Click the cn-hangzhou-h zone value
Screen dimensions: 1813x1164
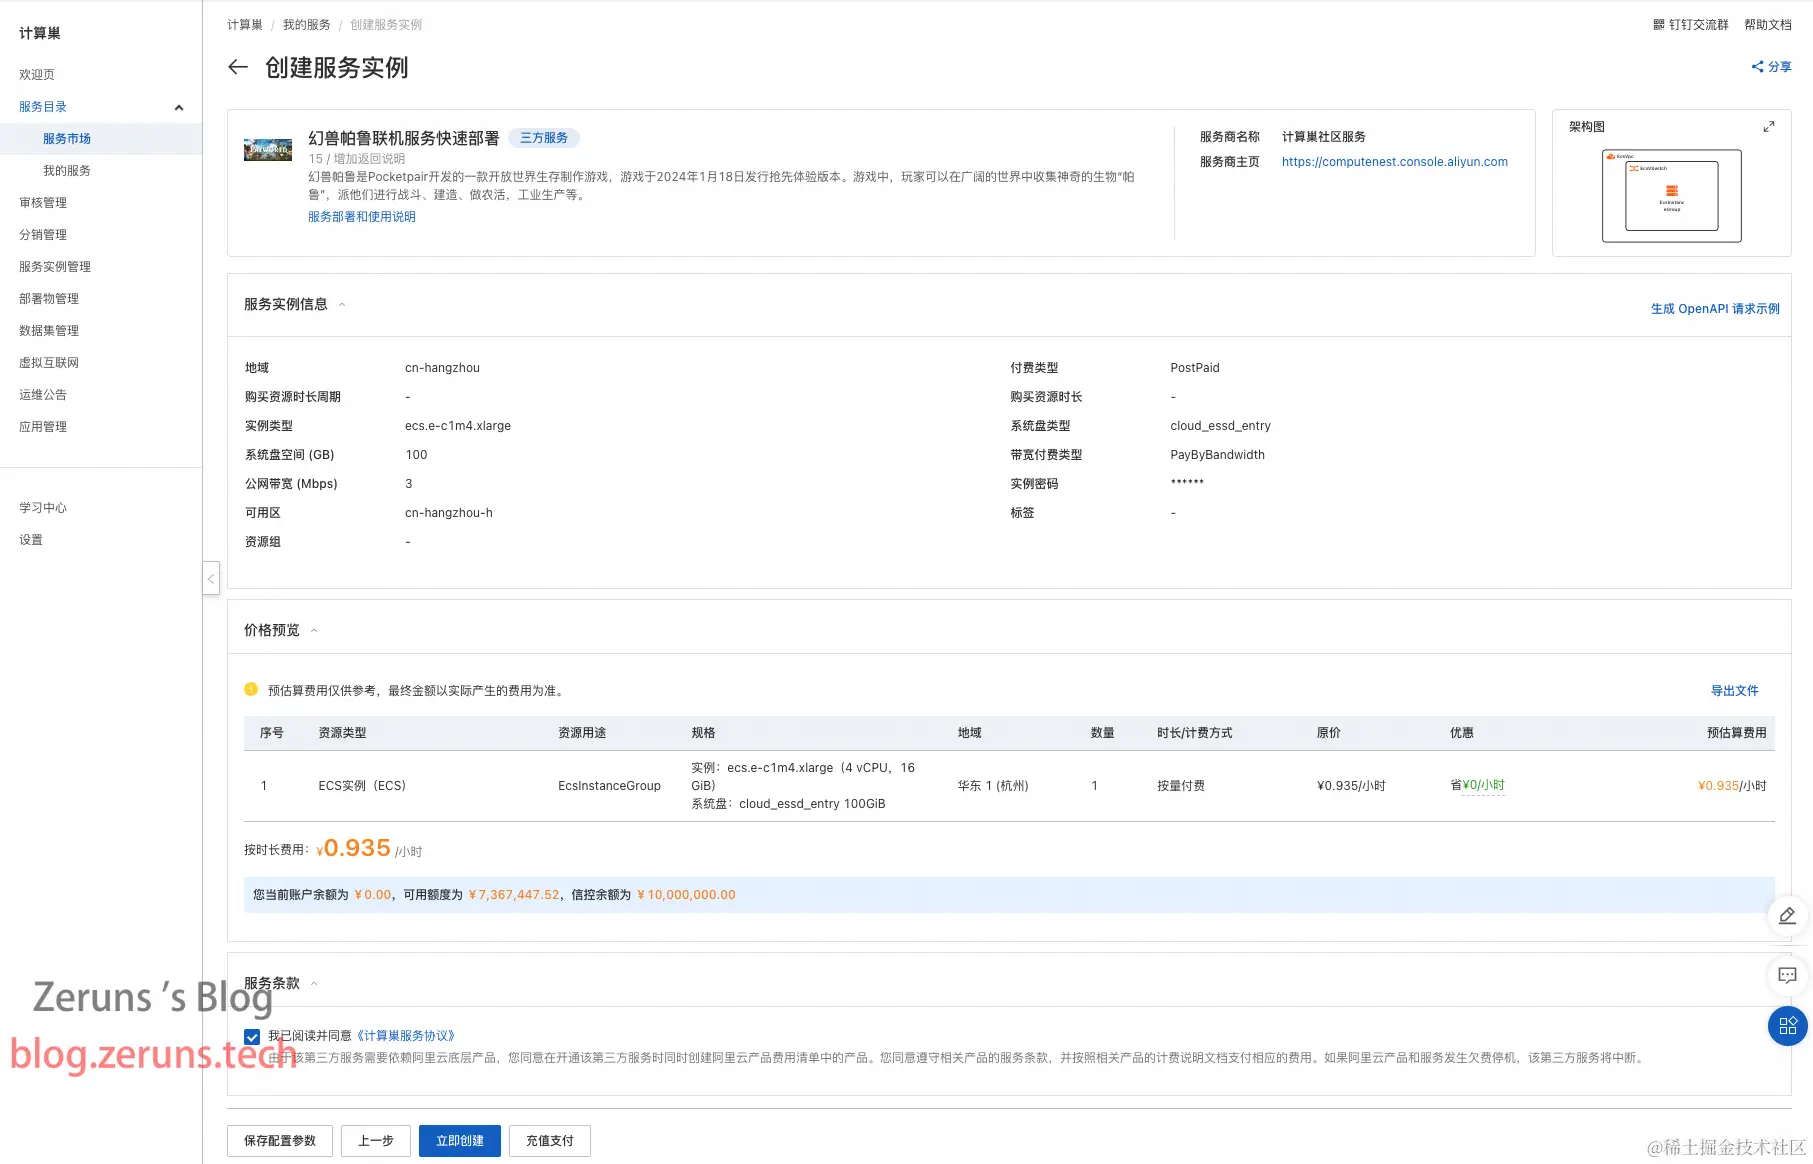(449, 513)
